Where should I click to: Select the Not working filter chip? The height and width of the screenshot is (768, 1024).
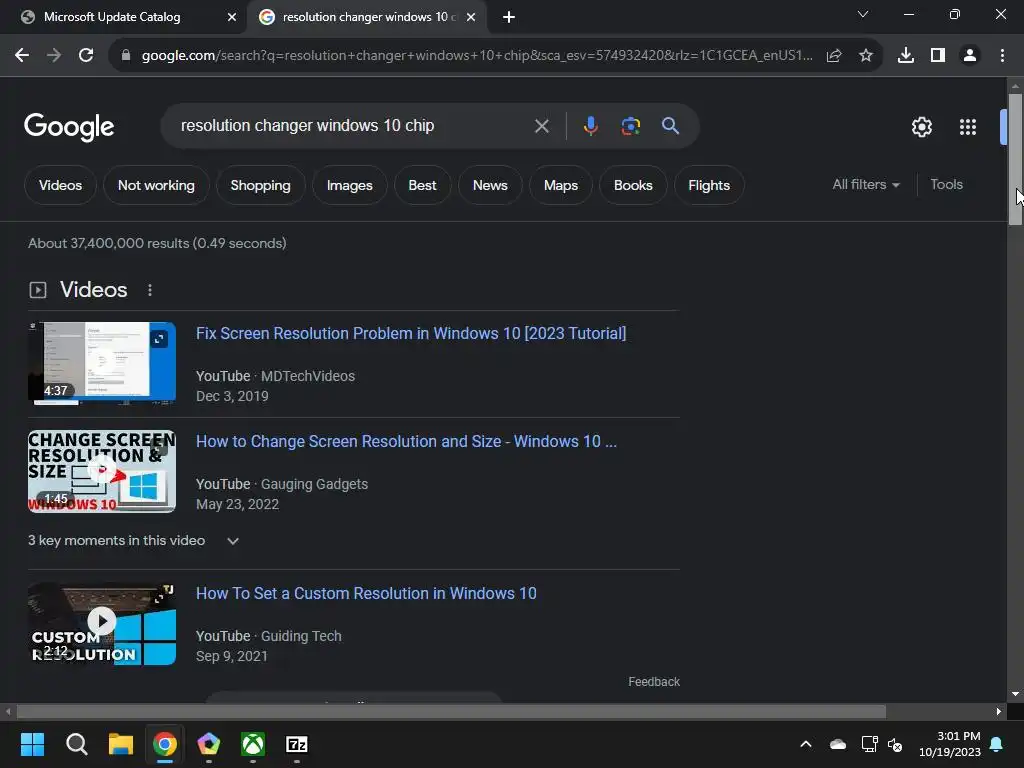click(156, 185)
